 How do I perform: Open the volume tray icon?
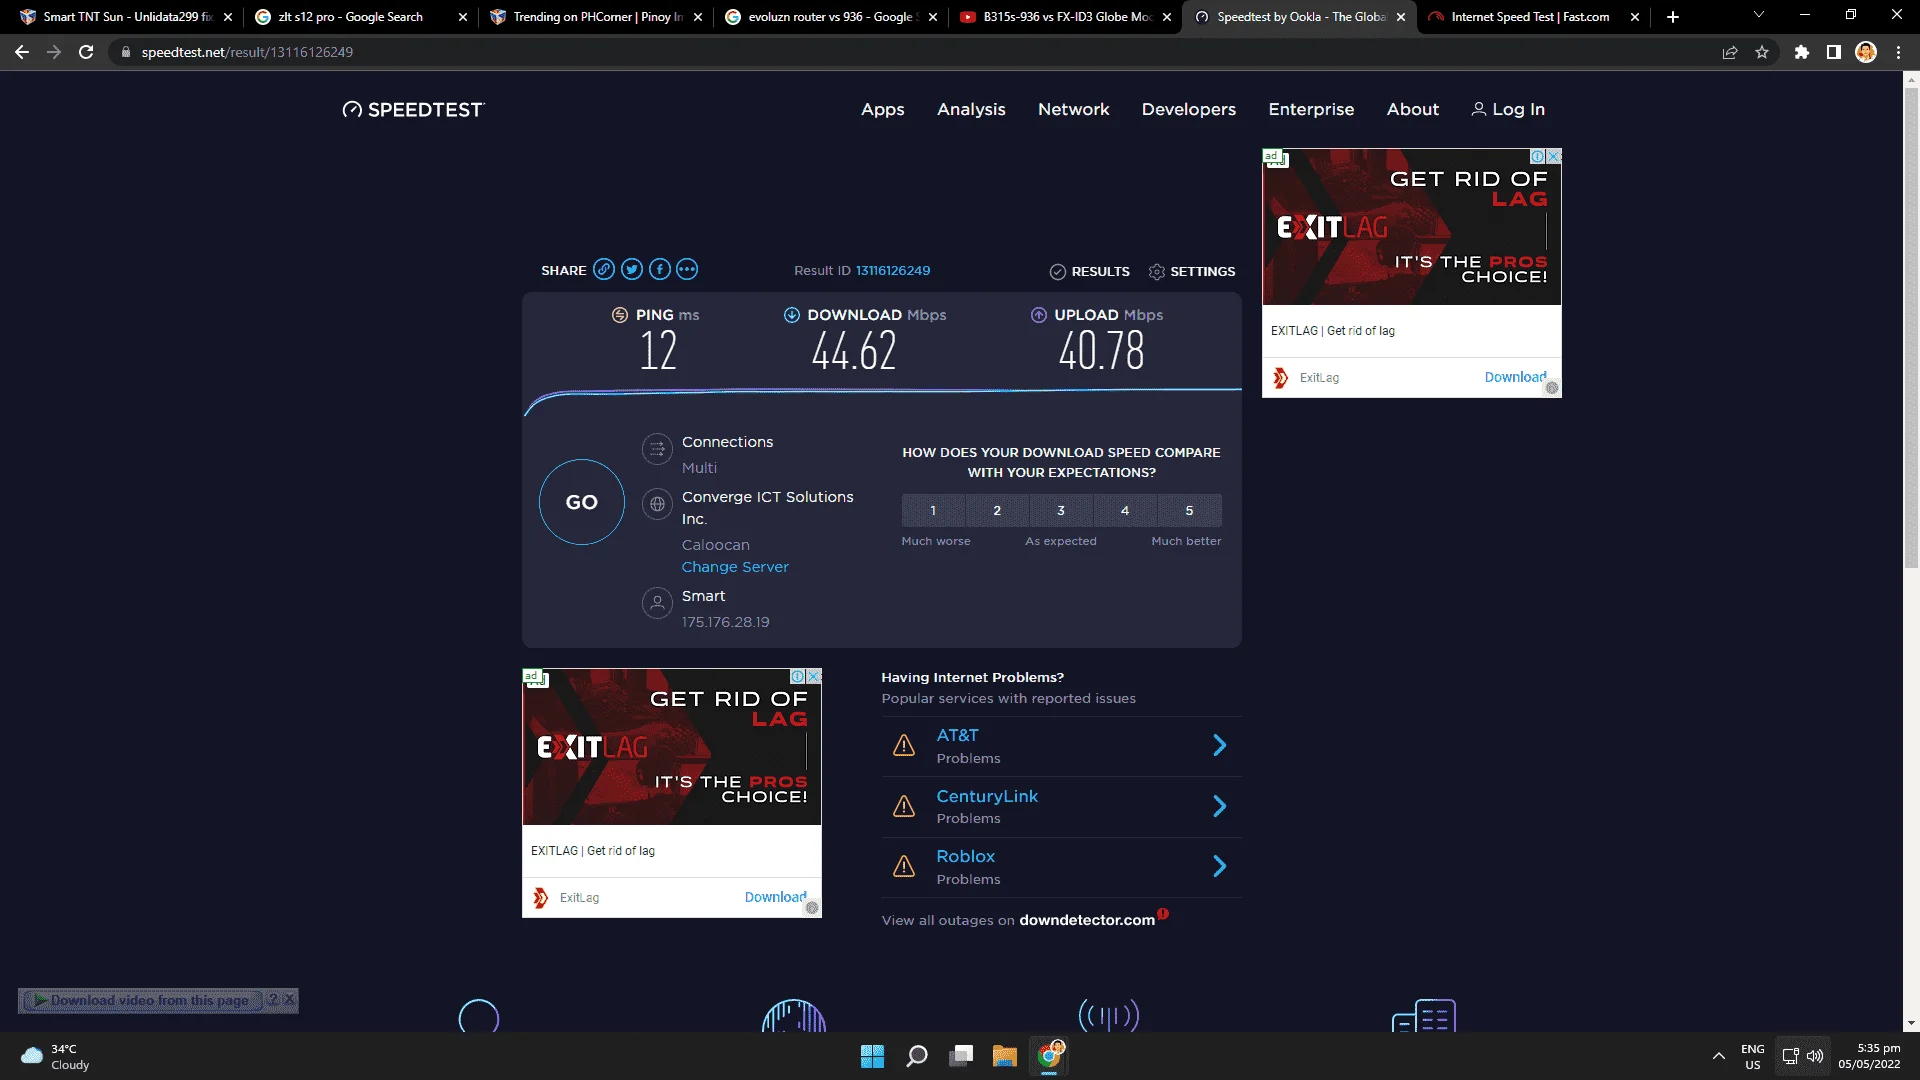coord(1815,1056)
